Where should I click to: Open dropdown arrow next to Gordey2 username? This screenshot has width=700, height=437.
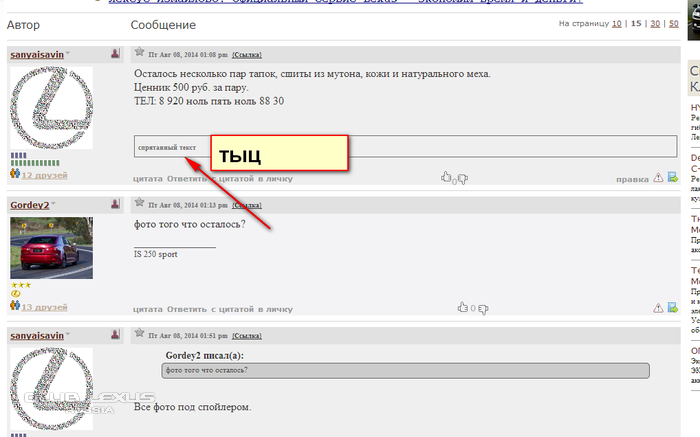pyautogui.click(x=53, y=205)
